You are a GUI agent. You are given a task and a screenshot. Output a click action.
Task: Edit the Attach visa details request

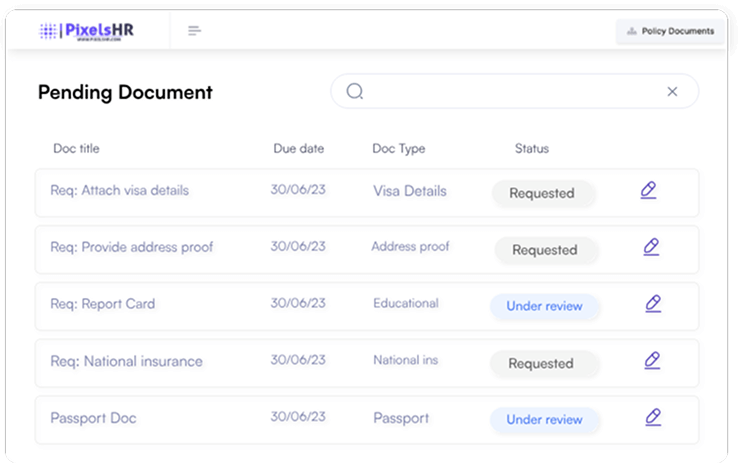[648, 190]
